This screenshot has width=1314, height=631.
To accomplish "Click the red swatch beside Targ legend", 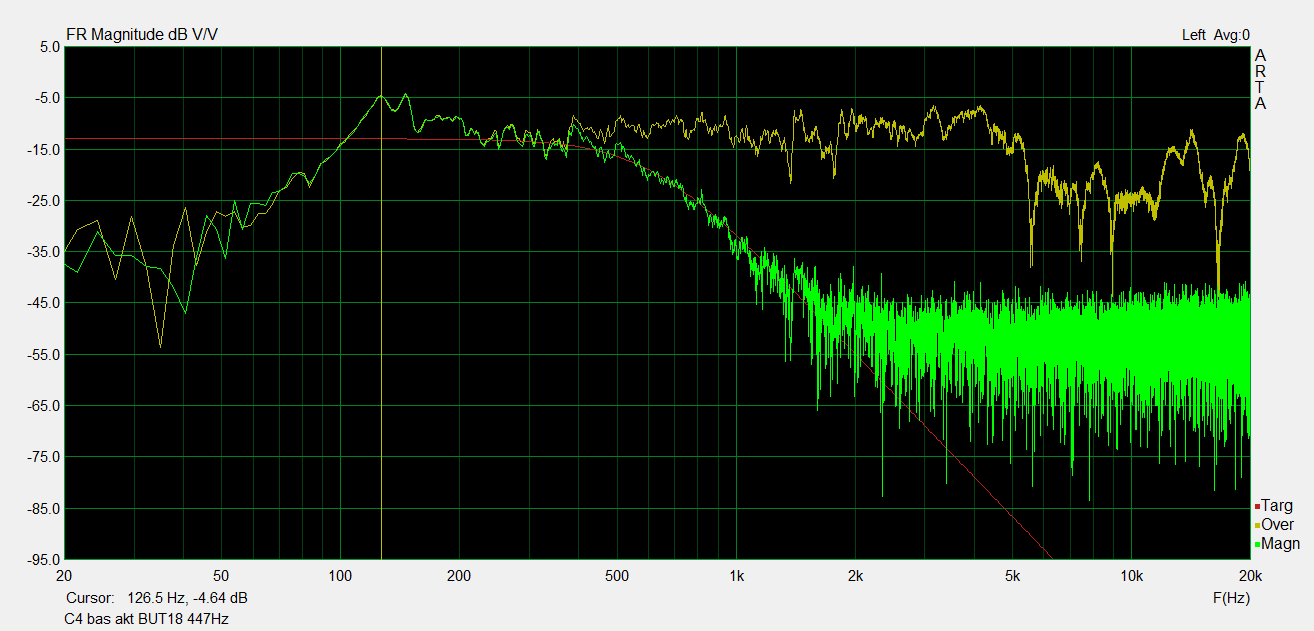I will (1257, 506).
